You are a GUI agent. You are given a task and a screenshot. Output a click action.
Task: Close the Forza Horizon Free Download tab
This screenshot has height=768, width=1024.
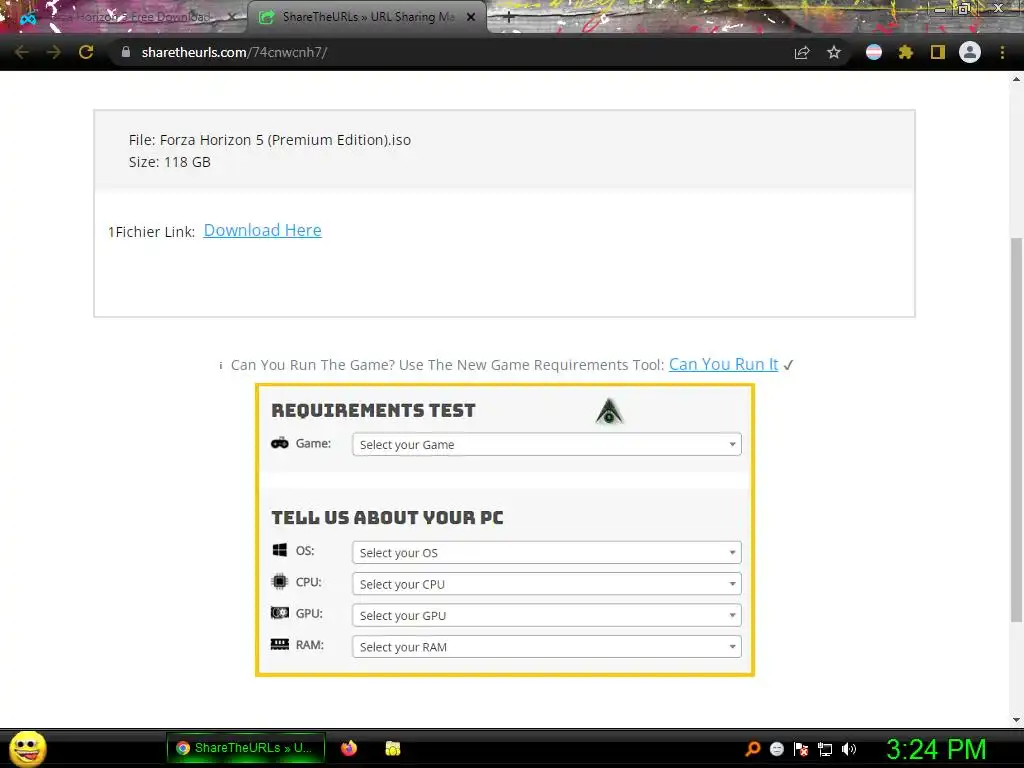tap(231, 18)
